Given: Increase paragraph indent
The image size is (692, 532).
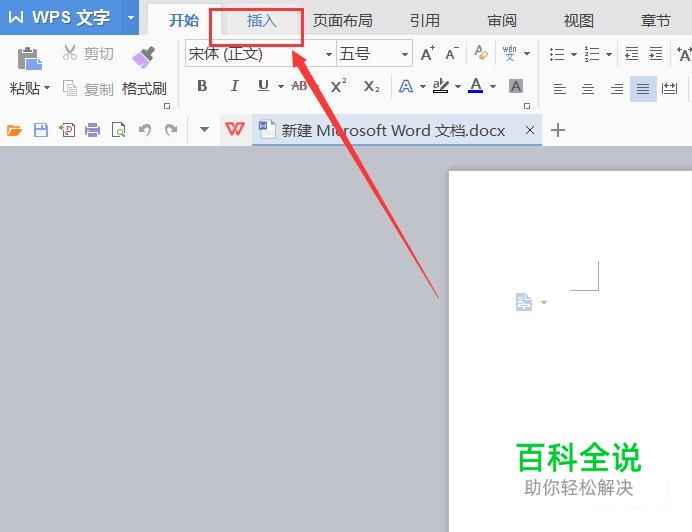Looking at the screenshot, I should coord(656,53).
